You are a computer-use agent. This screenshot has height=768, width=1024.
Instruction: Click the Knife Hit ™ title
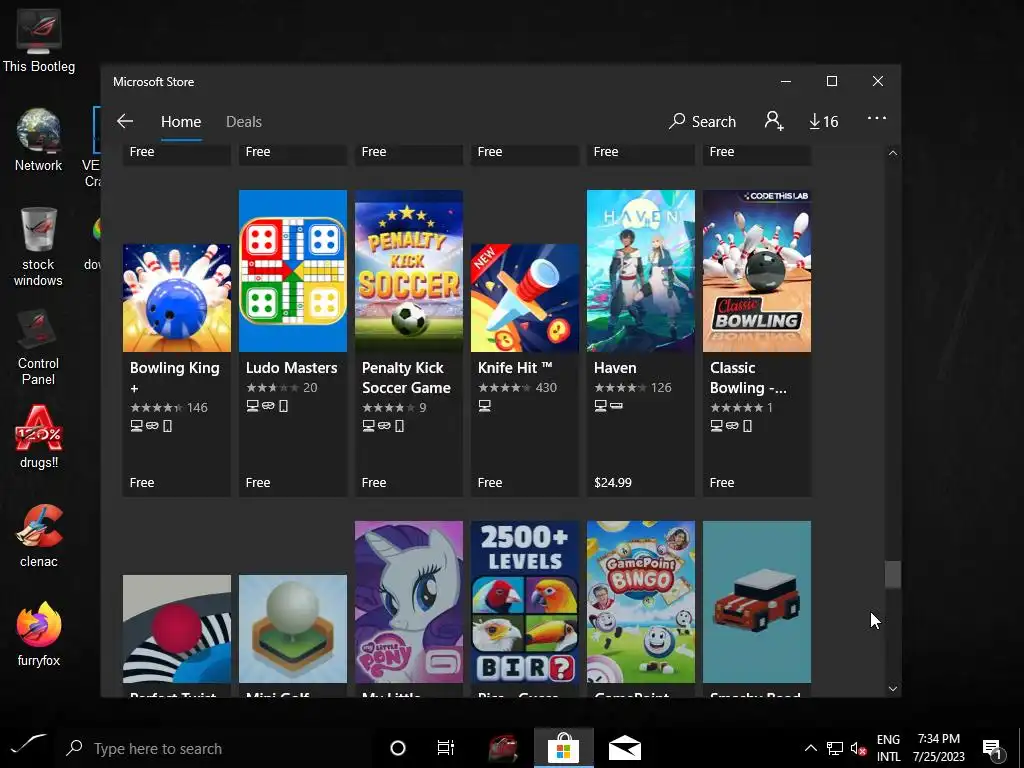[515, 368]
